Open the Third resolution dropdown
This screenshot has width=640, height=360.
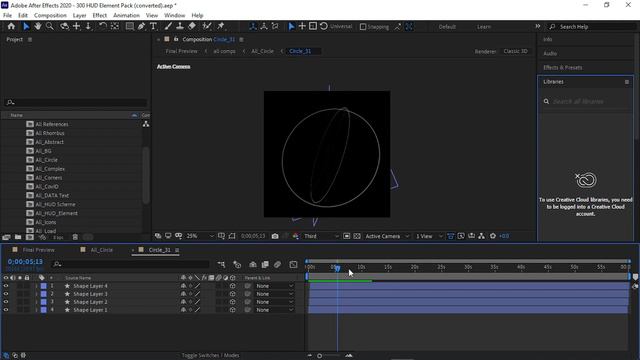(x=321, y=236)
